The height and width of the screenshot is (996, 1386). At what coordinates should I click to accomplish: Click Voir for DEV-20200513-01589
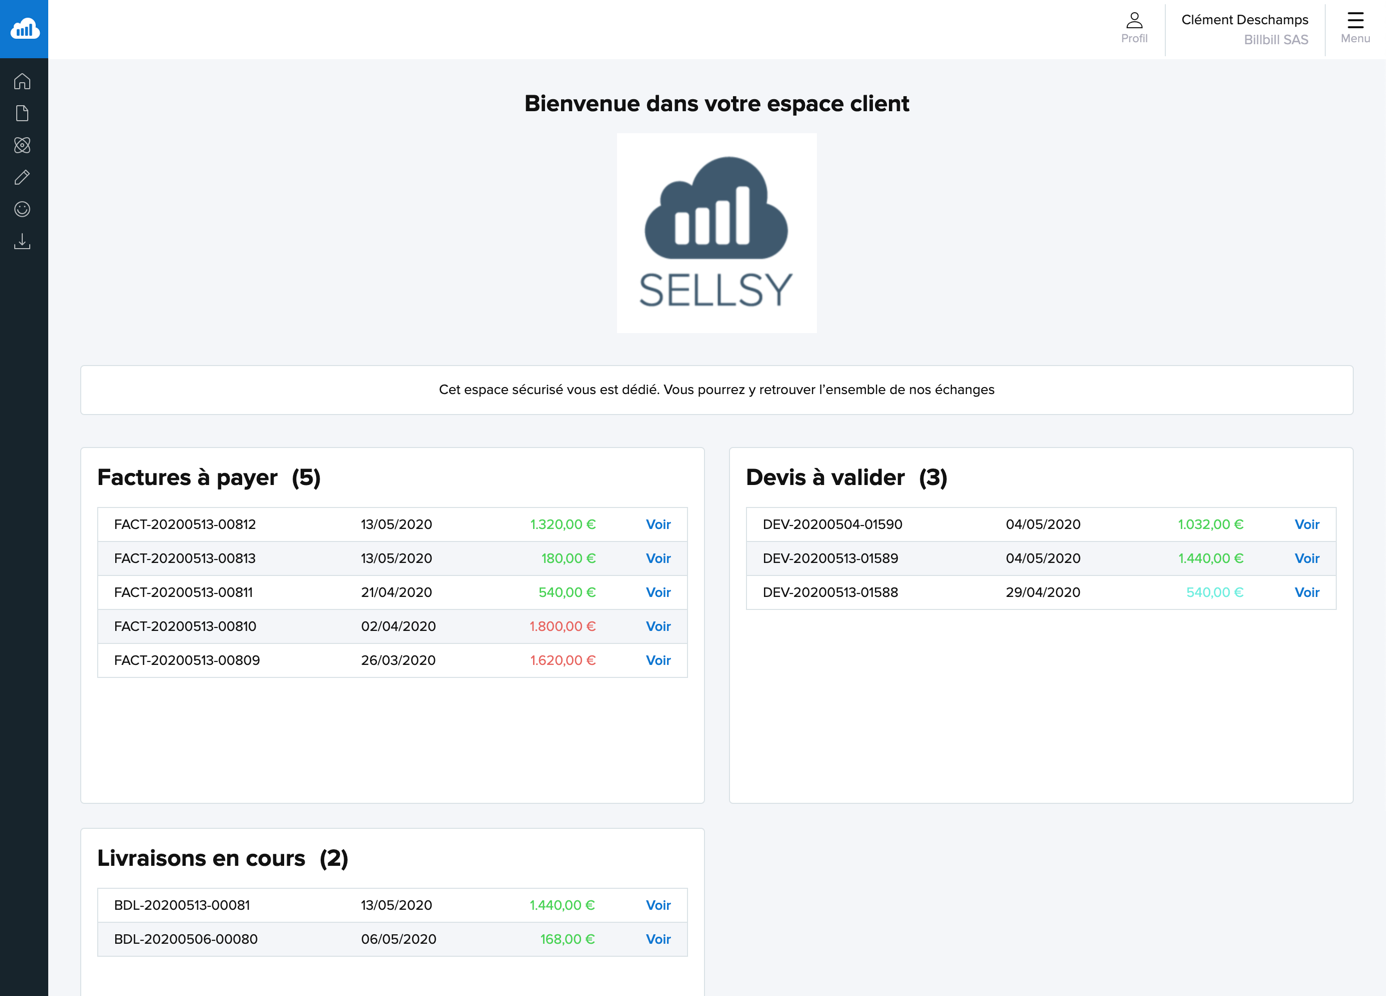click(1307, 558)
